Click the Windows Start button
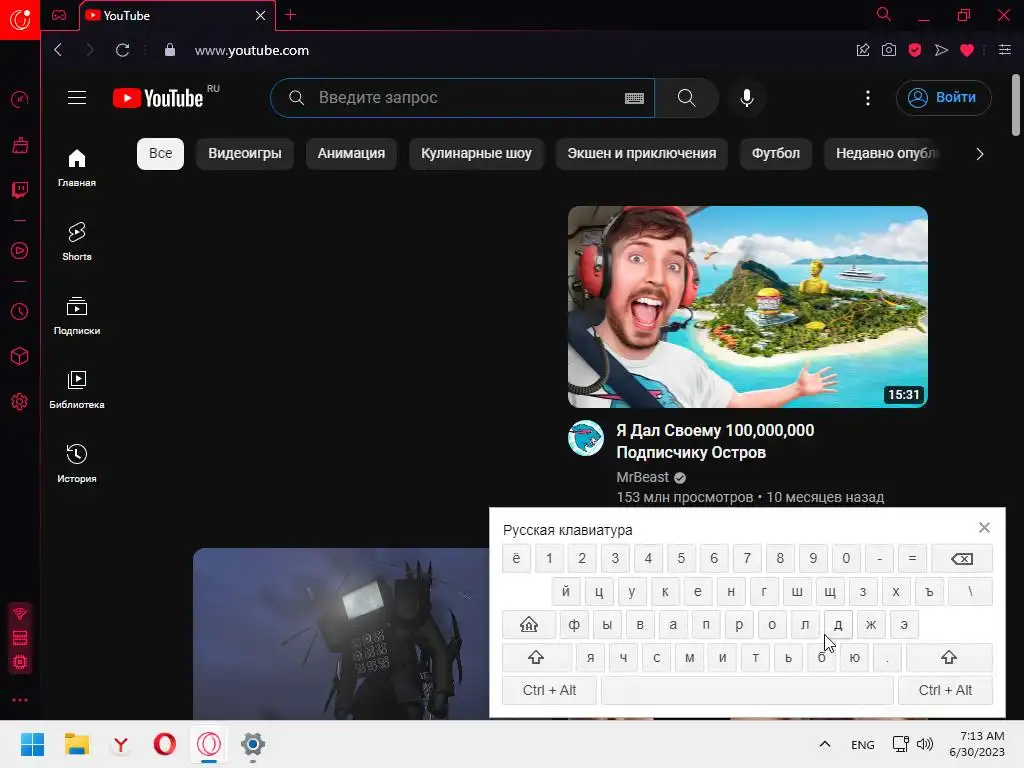This screenshot has height=768, width=1024. 32,744
